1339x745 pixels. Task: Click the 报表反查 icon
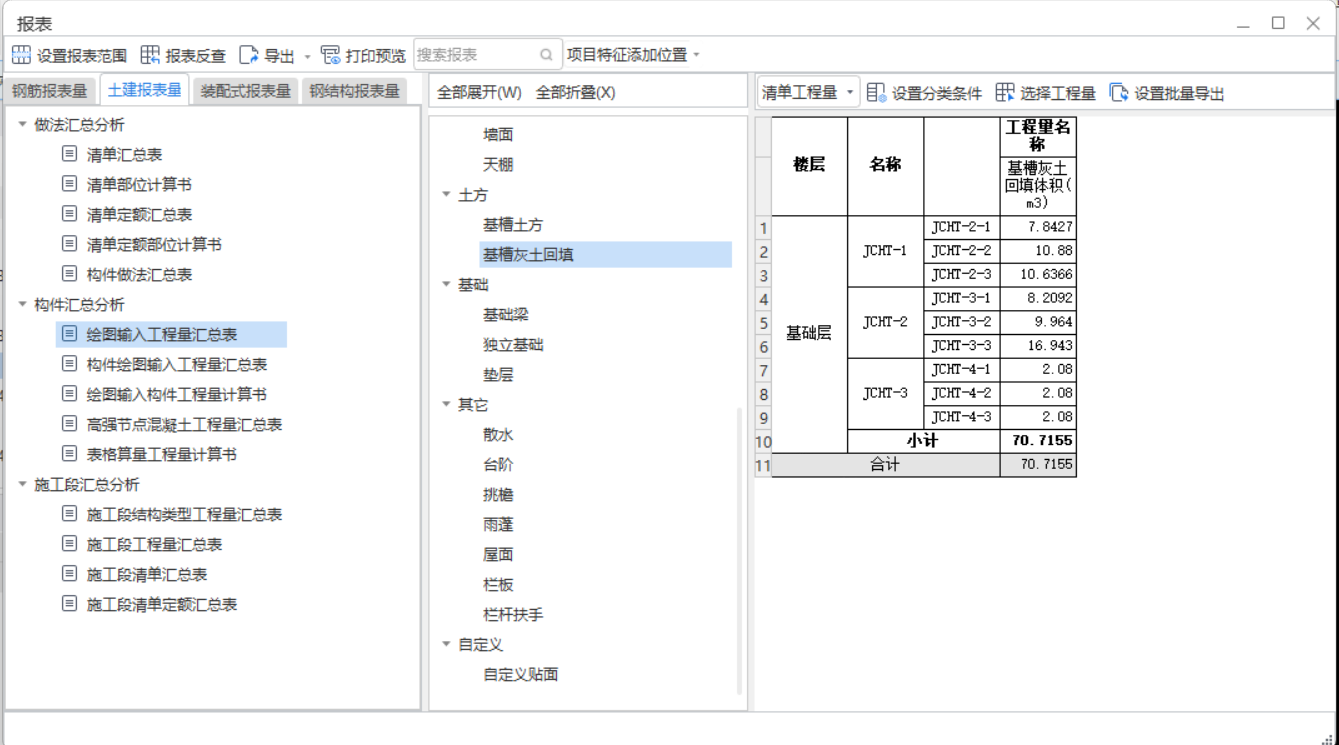pos(150,55)
